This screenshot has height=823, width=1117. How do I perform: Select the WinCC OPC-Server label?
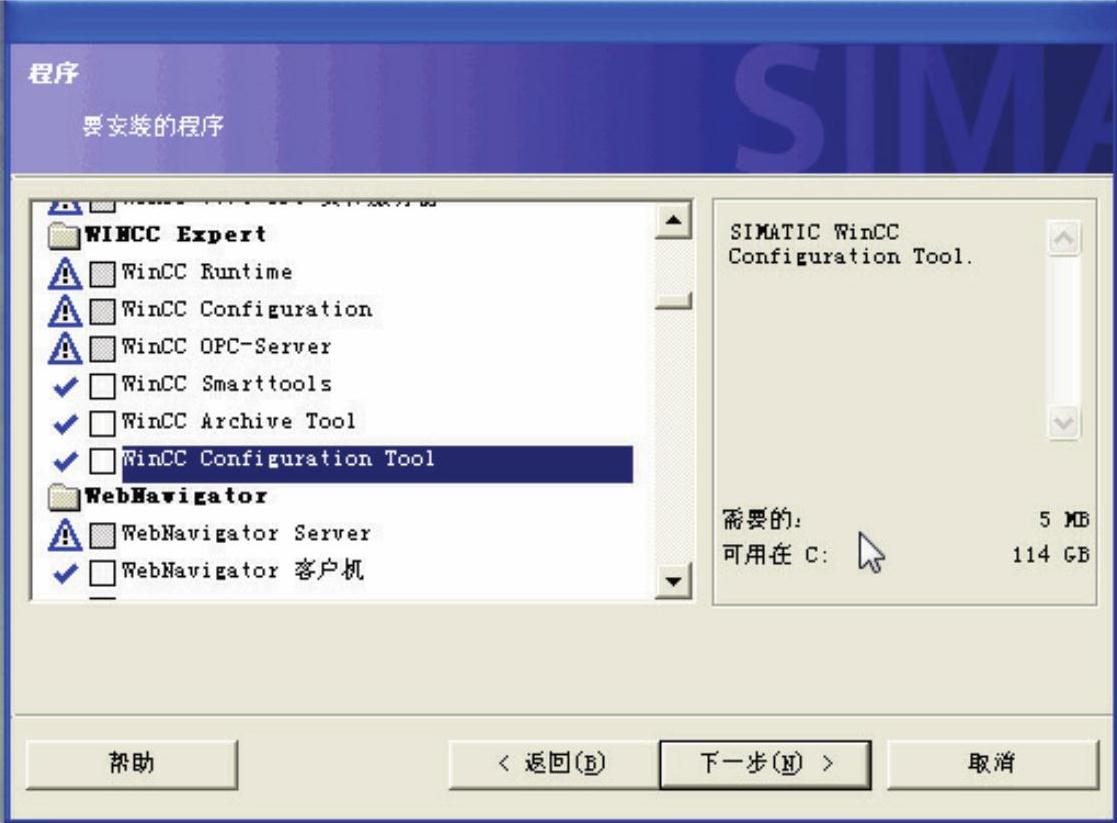point(226,346)
